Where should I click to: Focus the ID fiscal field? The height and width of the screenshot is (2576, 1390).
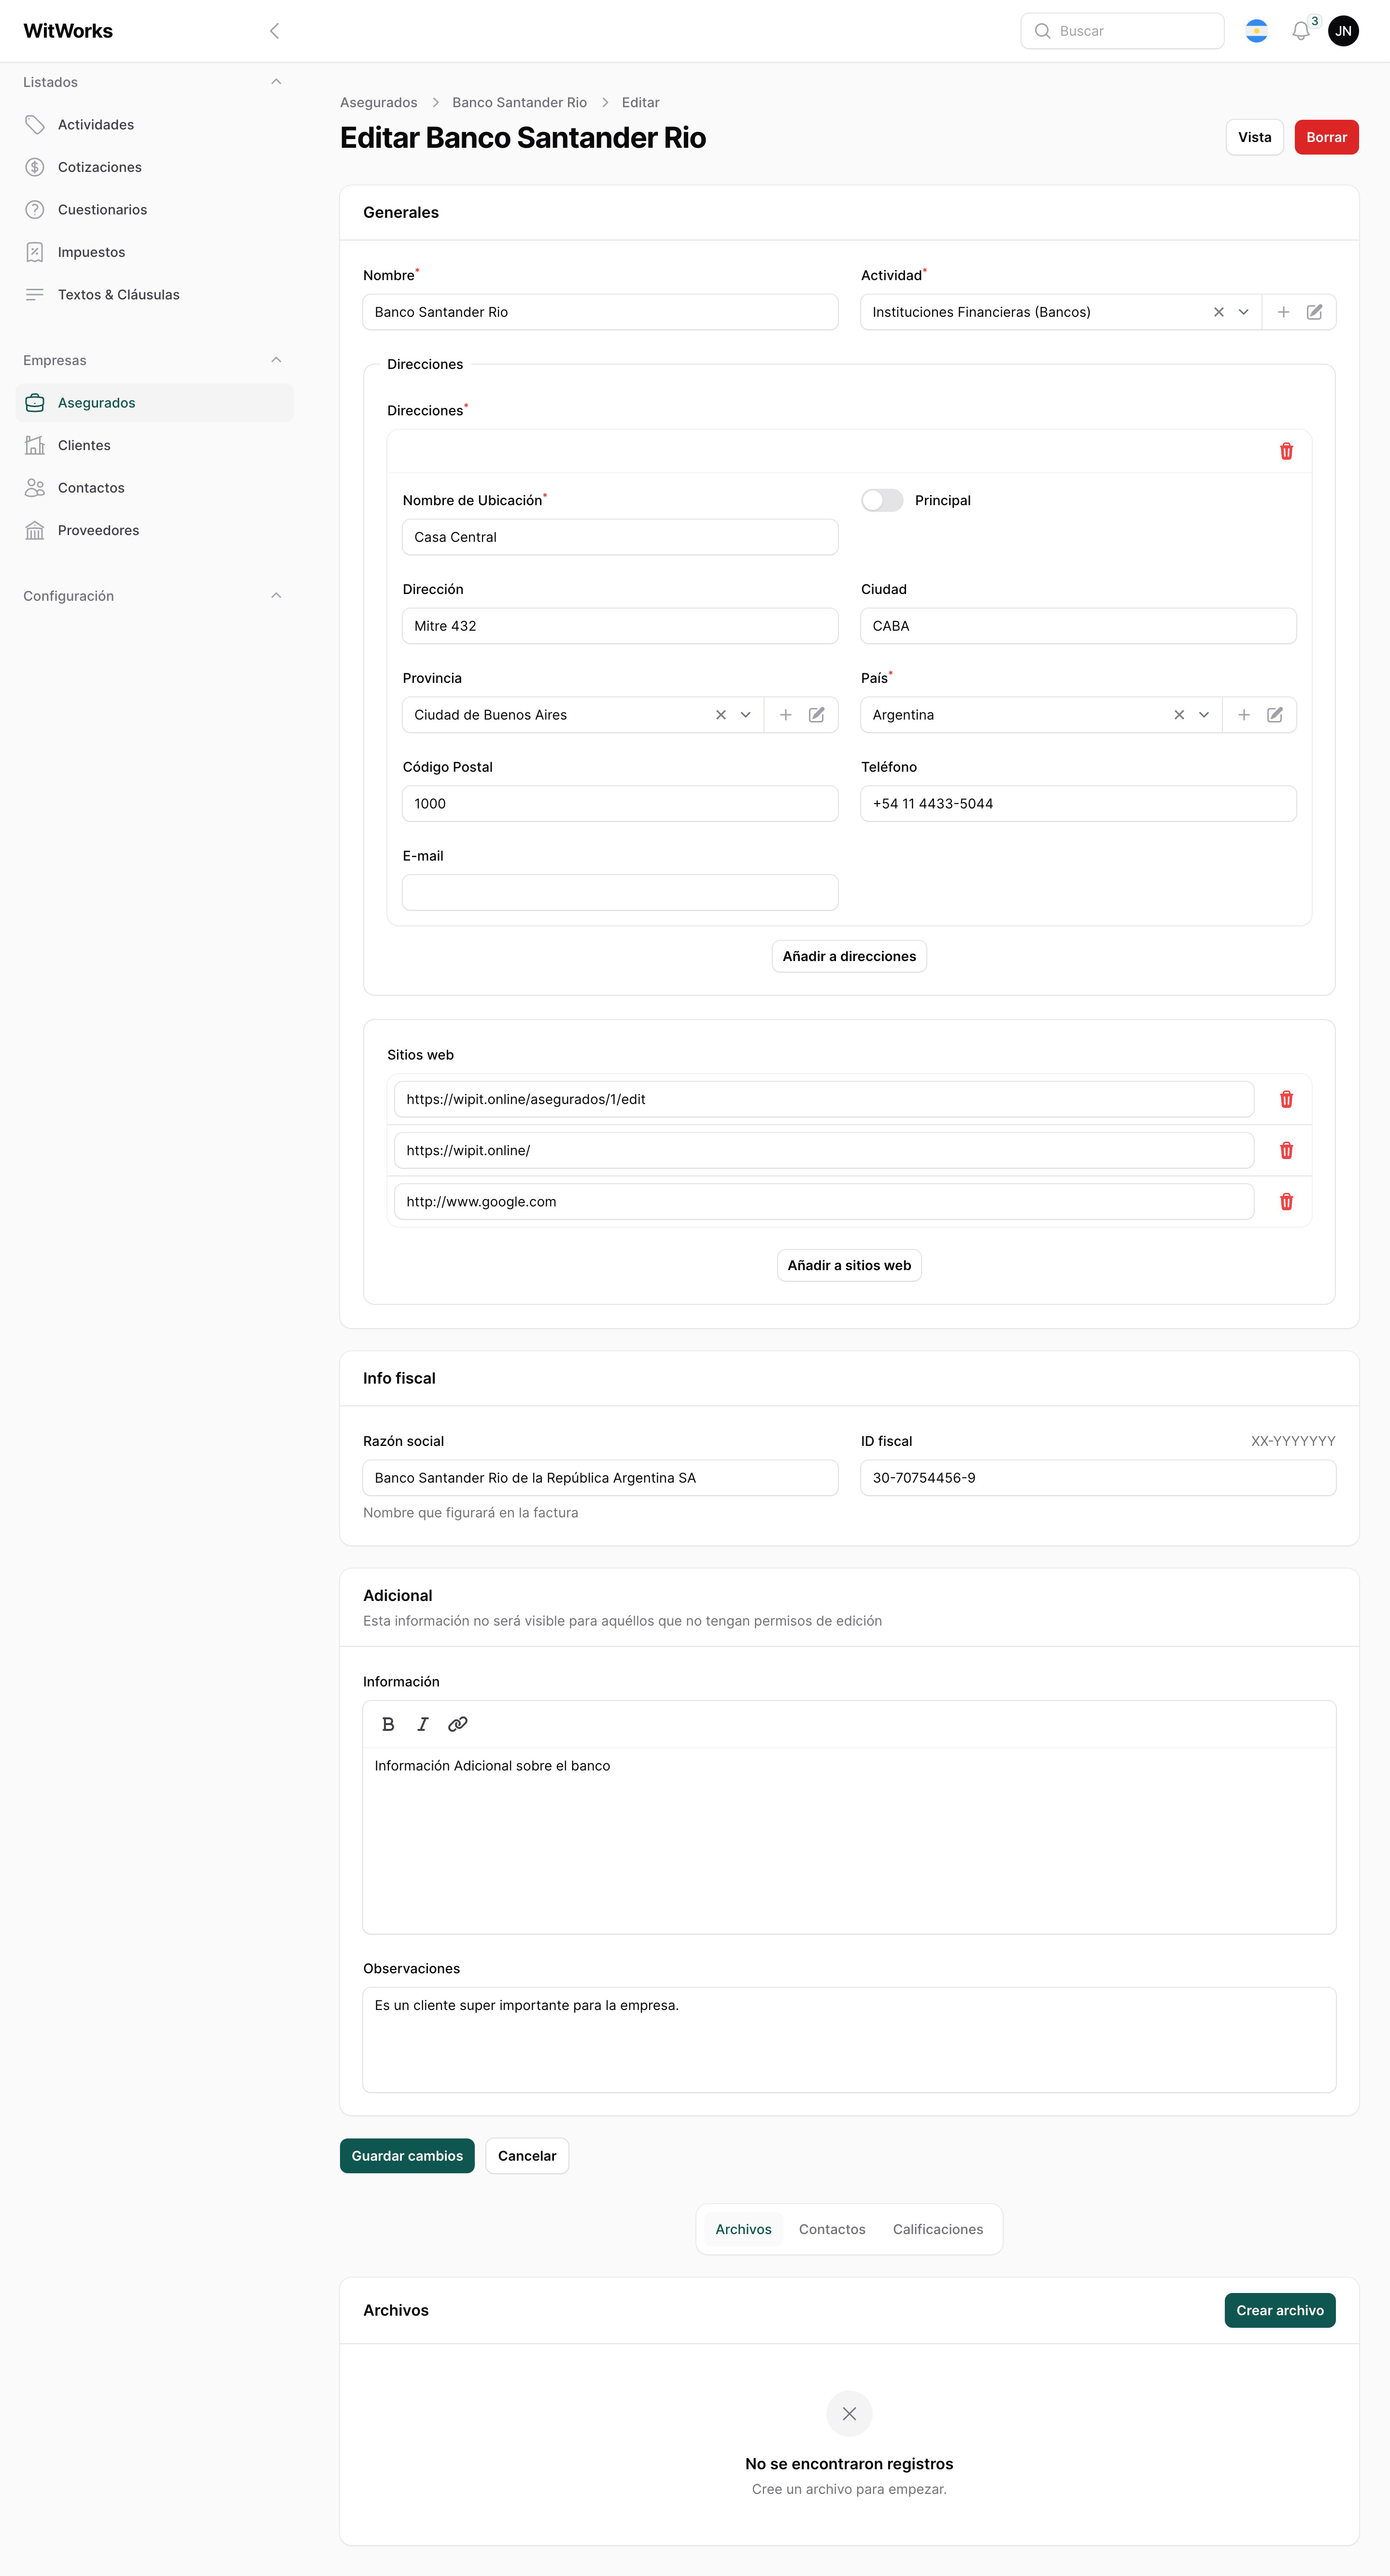click(1098, 1478)
